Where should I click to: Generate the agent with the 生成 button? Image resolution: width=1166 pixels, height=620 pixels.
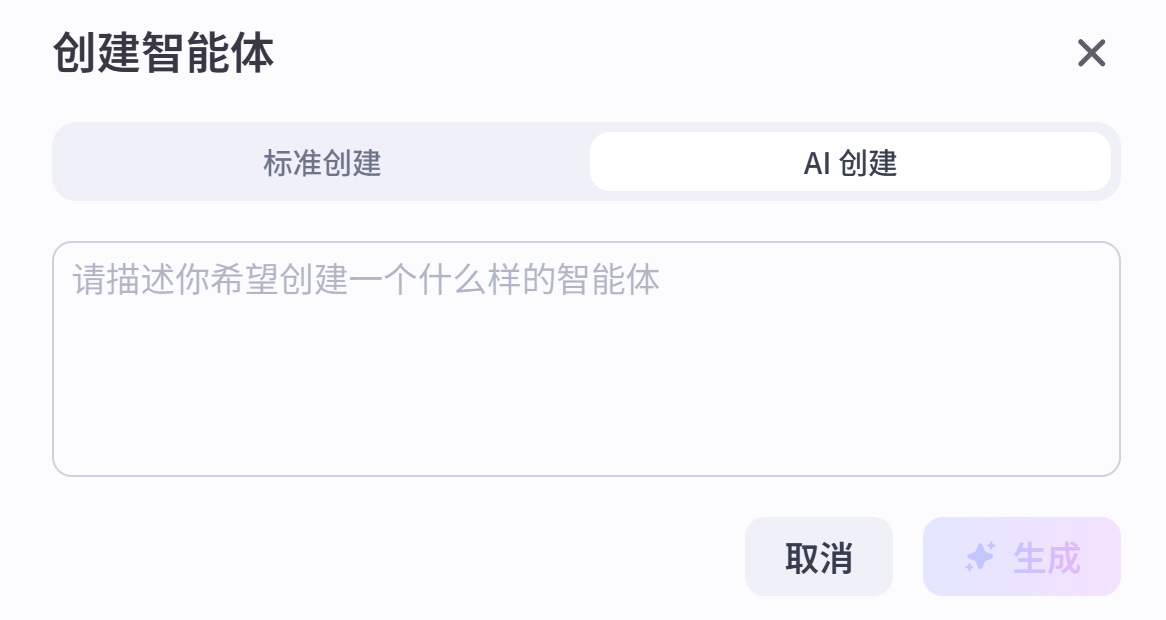[x=1021, y=557]
